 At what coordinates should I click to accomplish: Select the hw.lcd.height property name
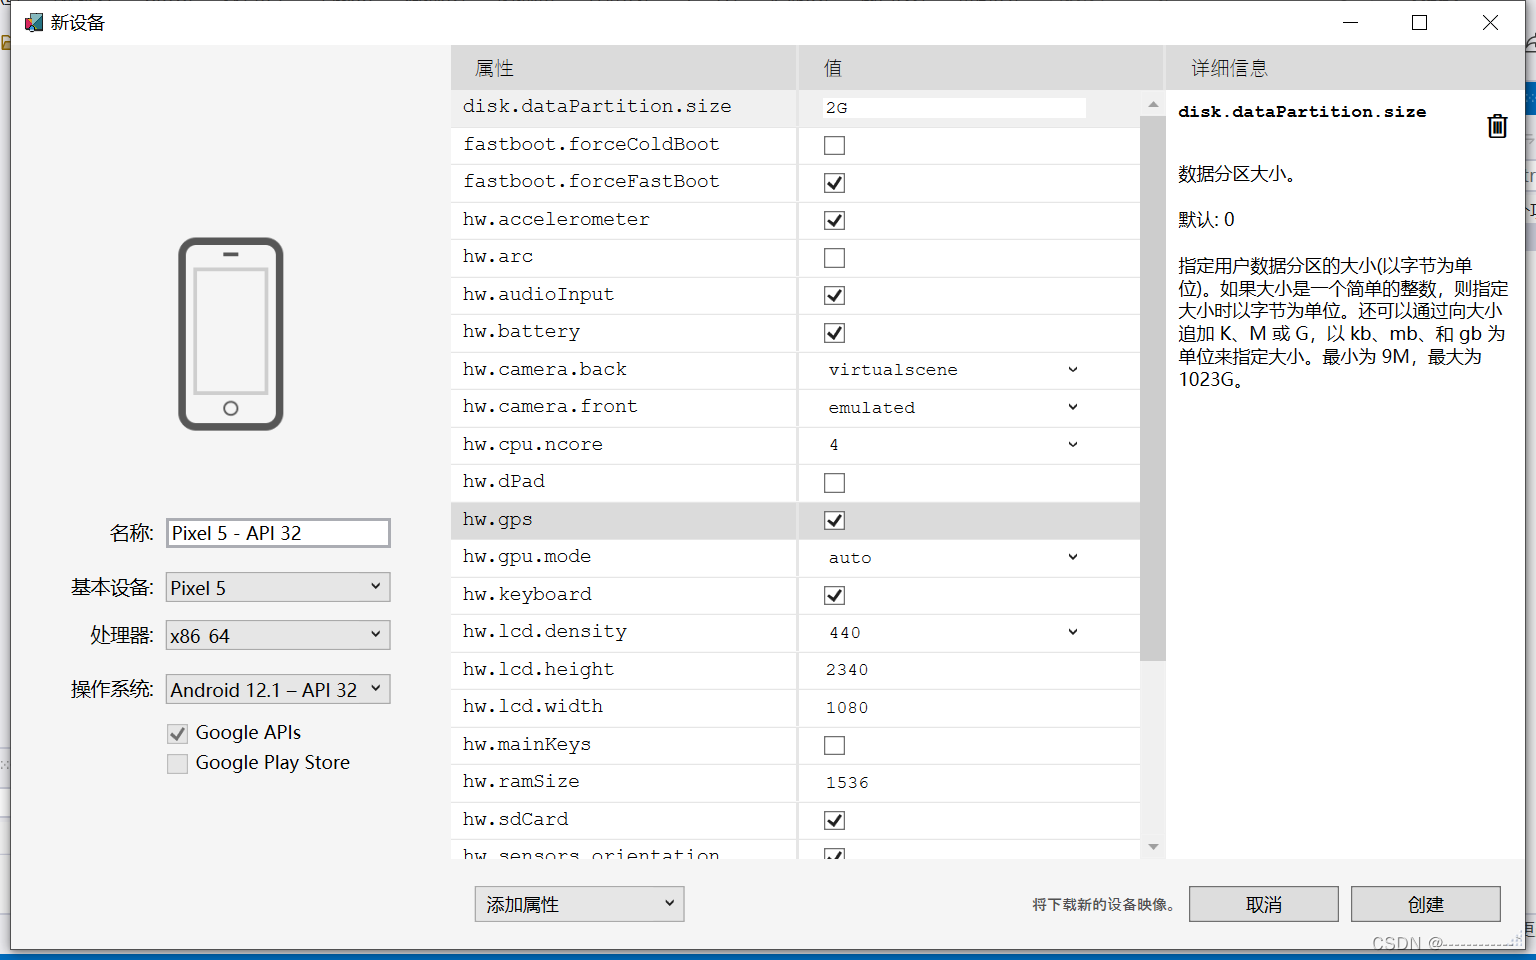(x=539, y=670)
